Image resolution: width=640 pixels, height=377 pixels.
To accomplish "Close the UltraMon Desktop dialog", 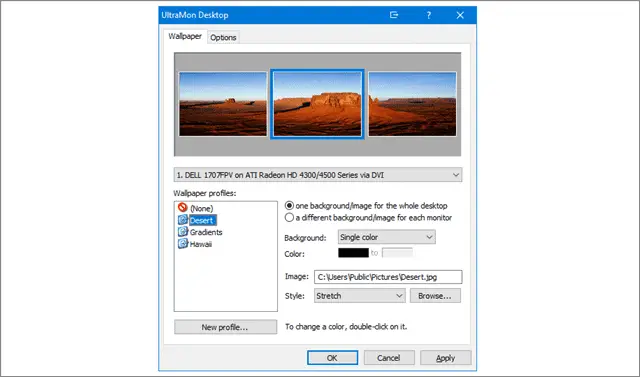I will (460, 15).
